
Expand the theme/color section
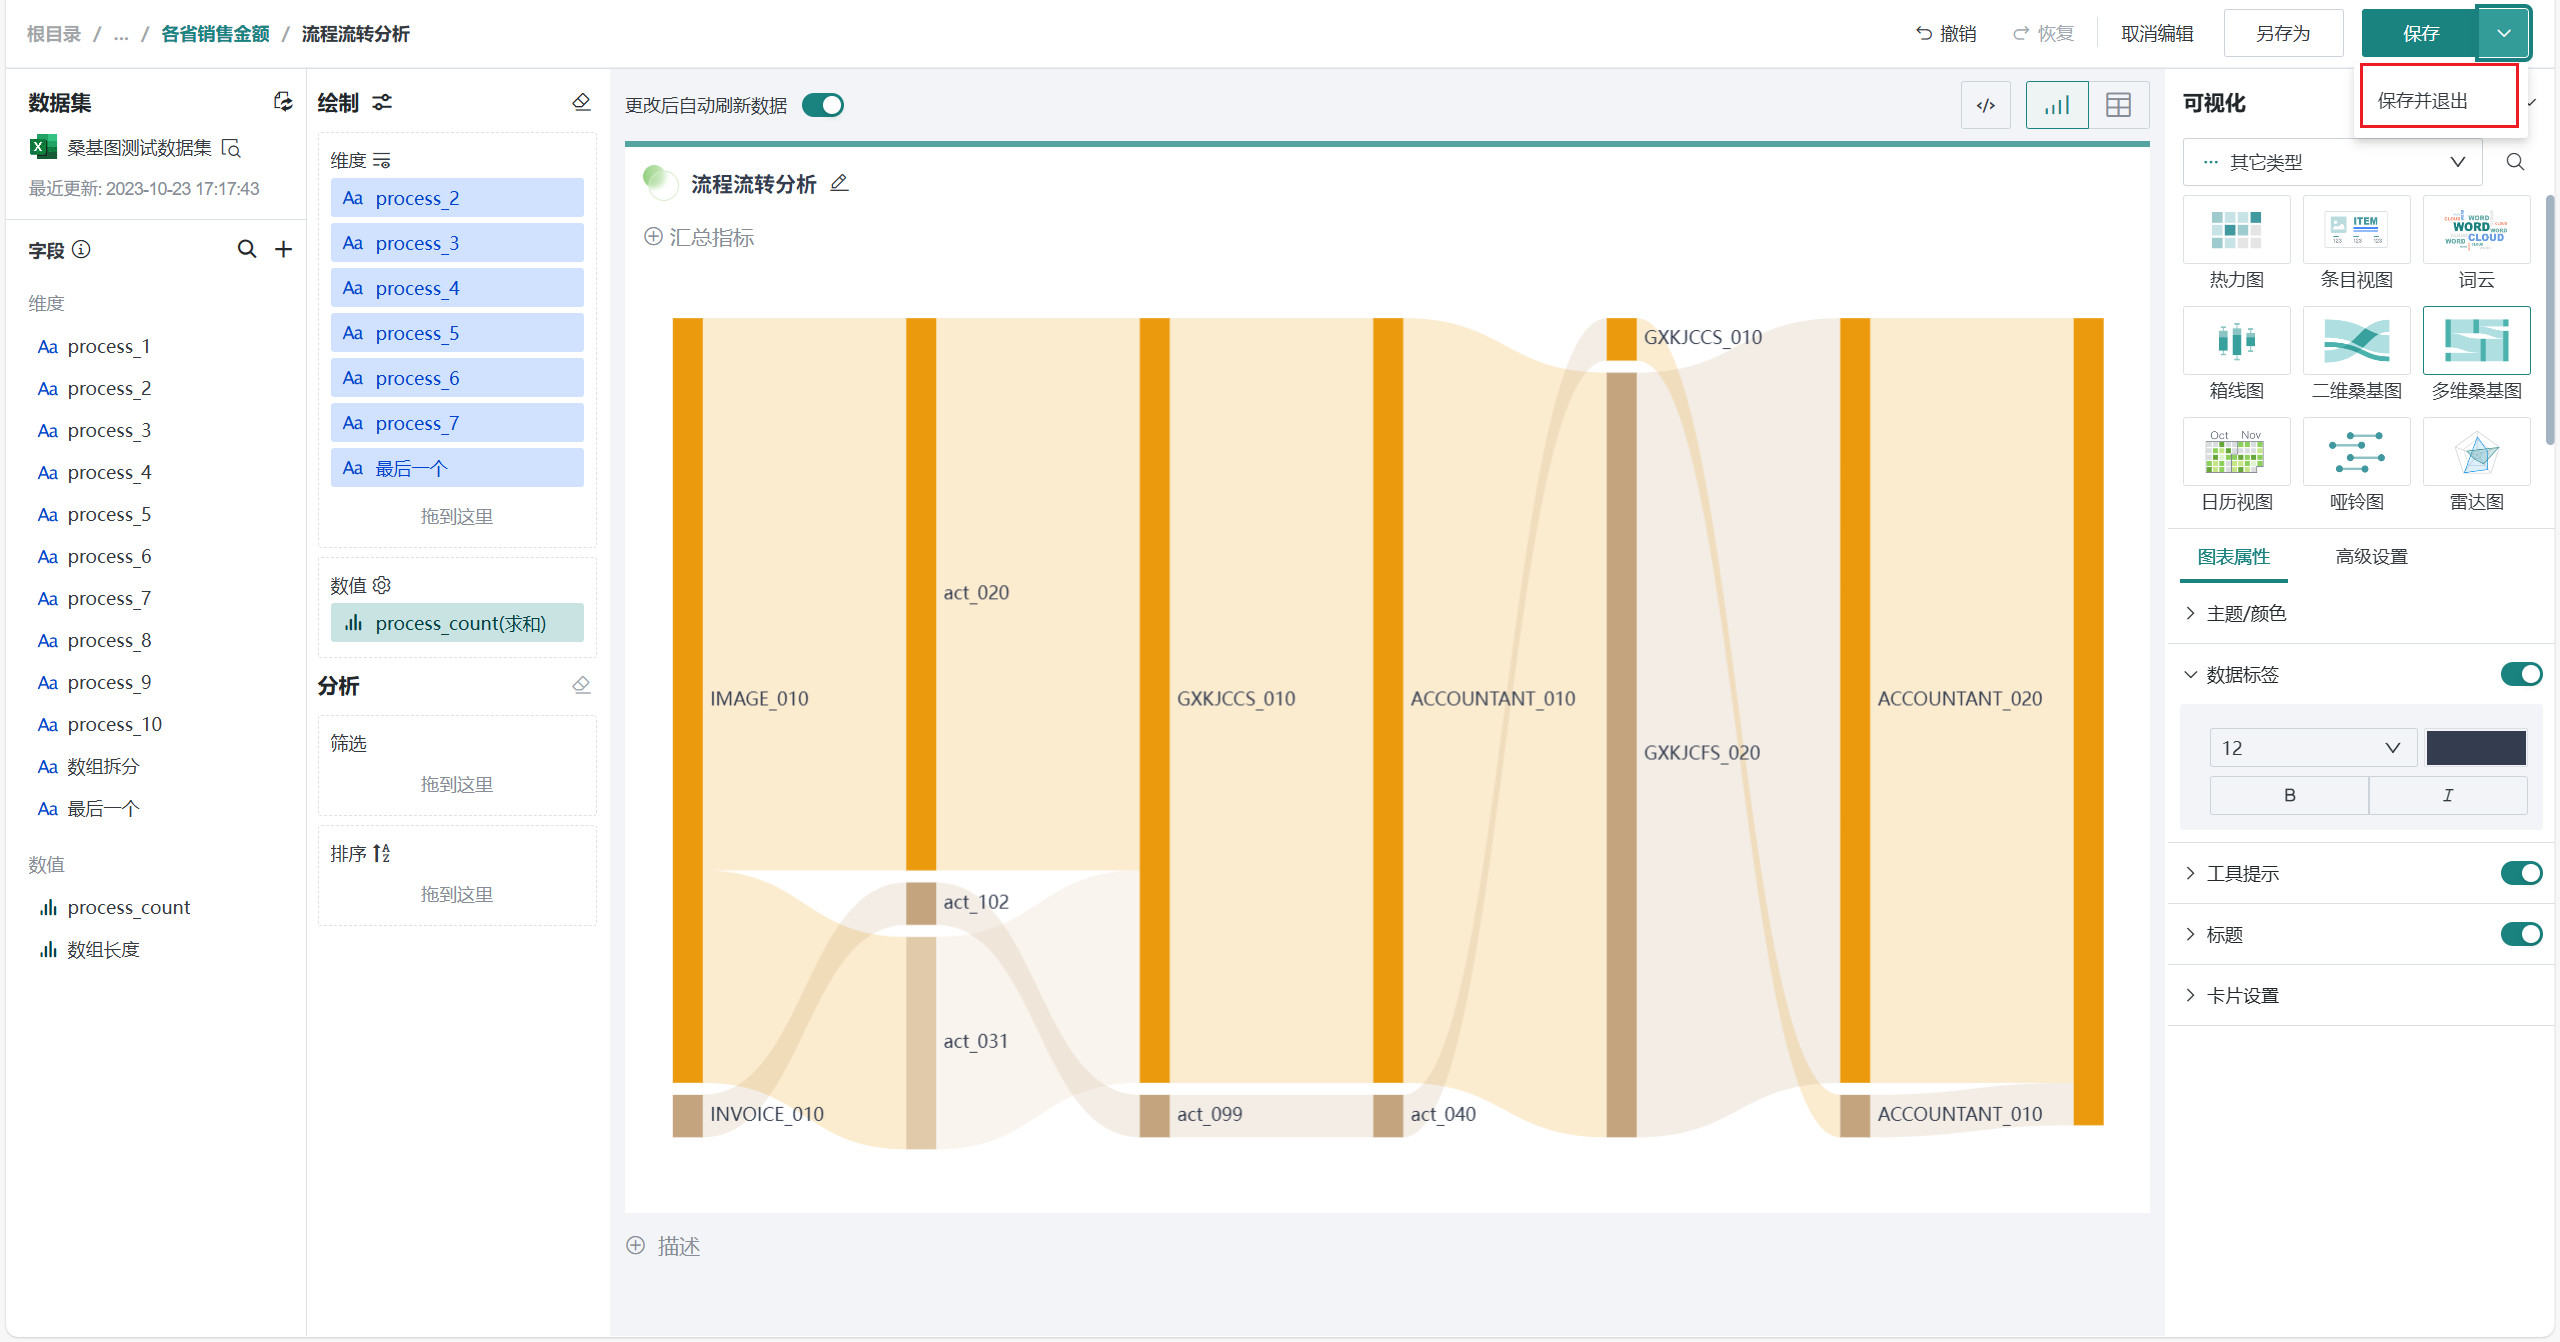2246,613
